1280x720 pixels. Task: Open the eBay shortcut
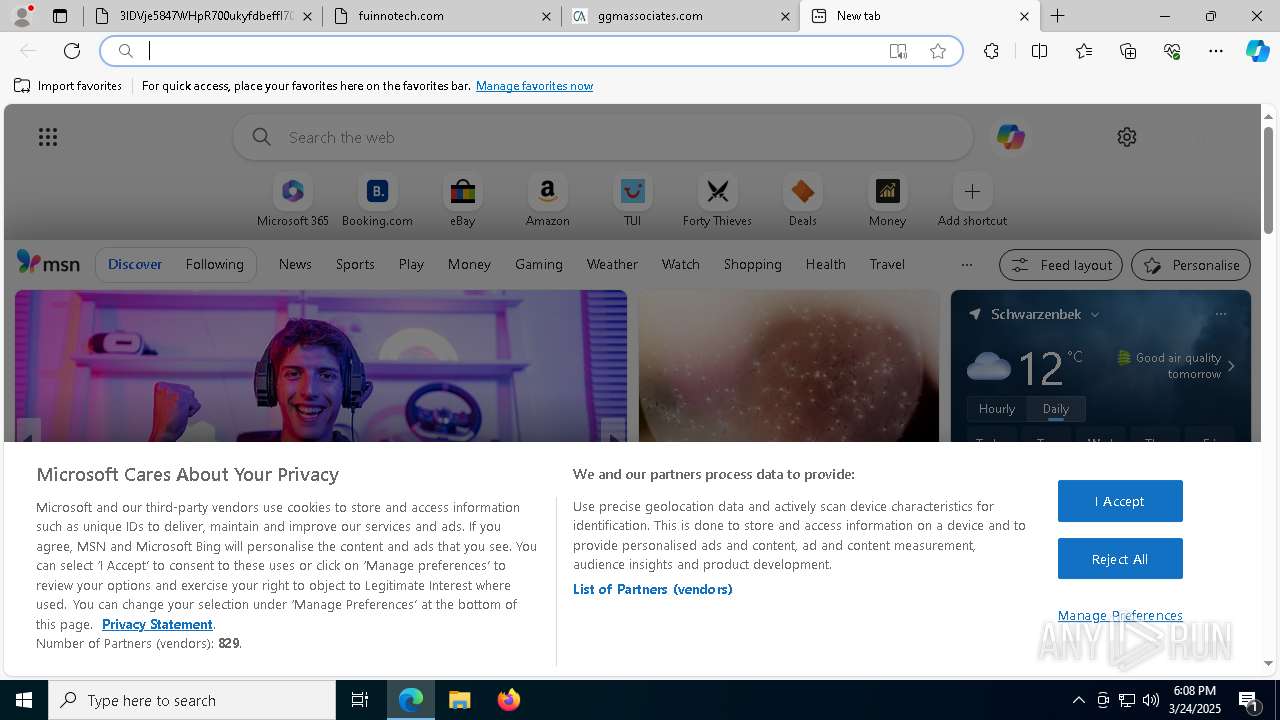(462, 201)
